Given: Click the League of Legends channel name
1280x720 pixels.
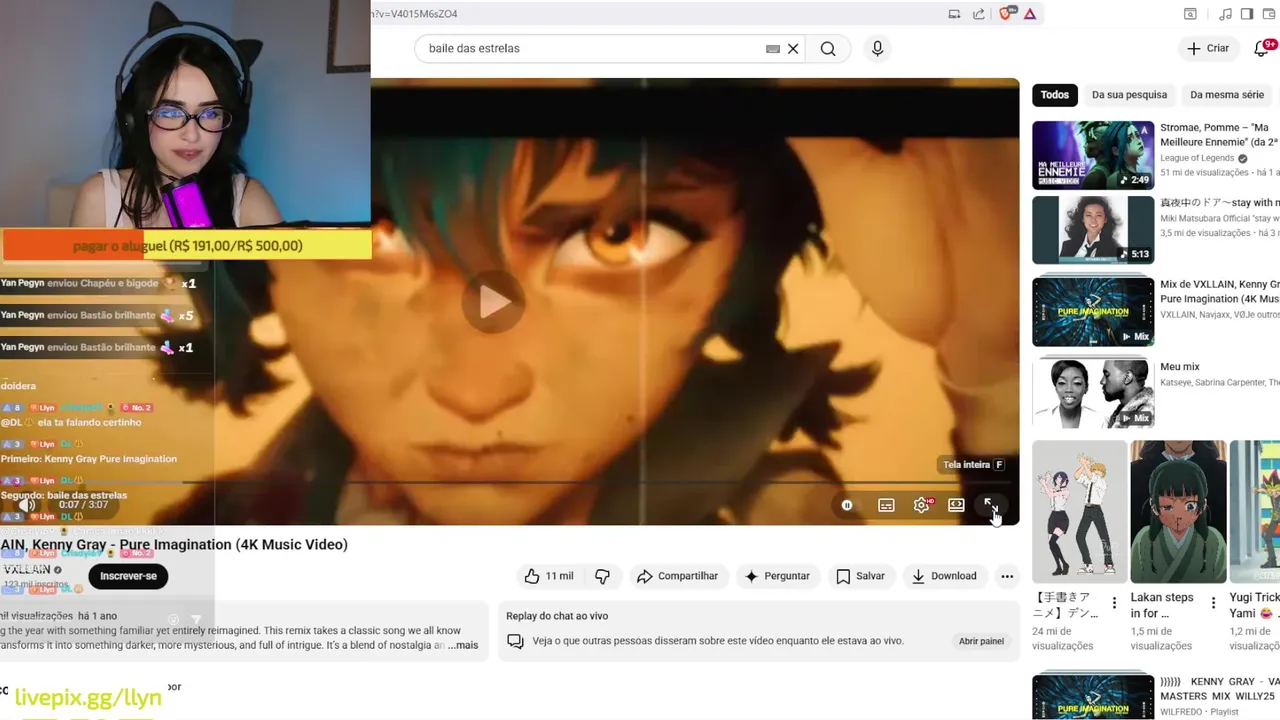Looking at the screenshot, I should (x=1197, y=158).
